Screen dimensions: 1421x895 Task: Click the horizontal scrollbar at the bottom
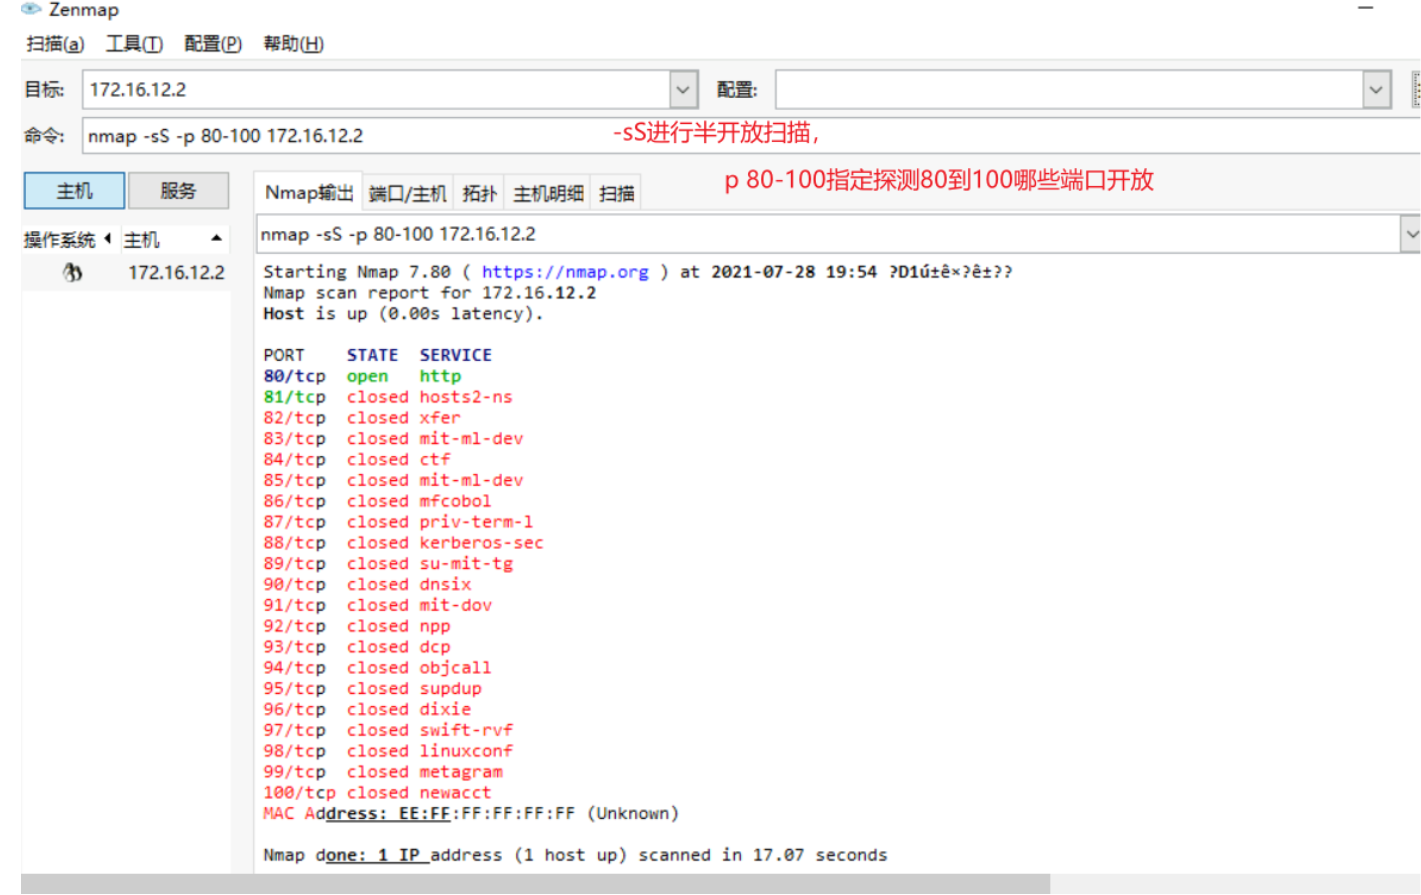tap(535, 884)
